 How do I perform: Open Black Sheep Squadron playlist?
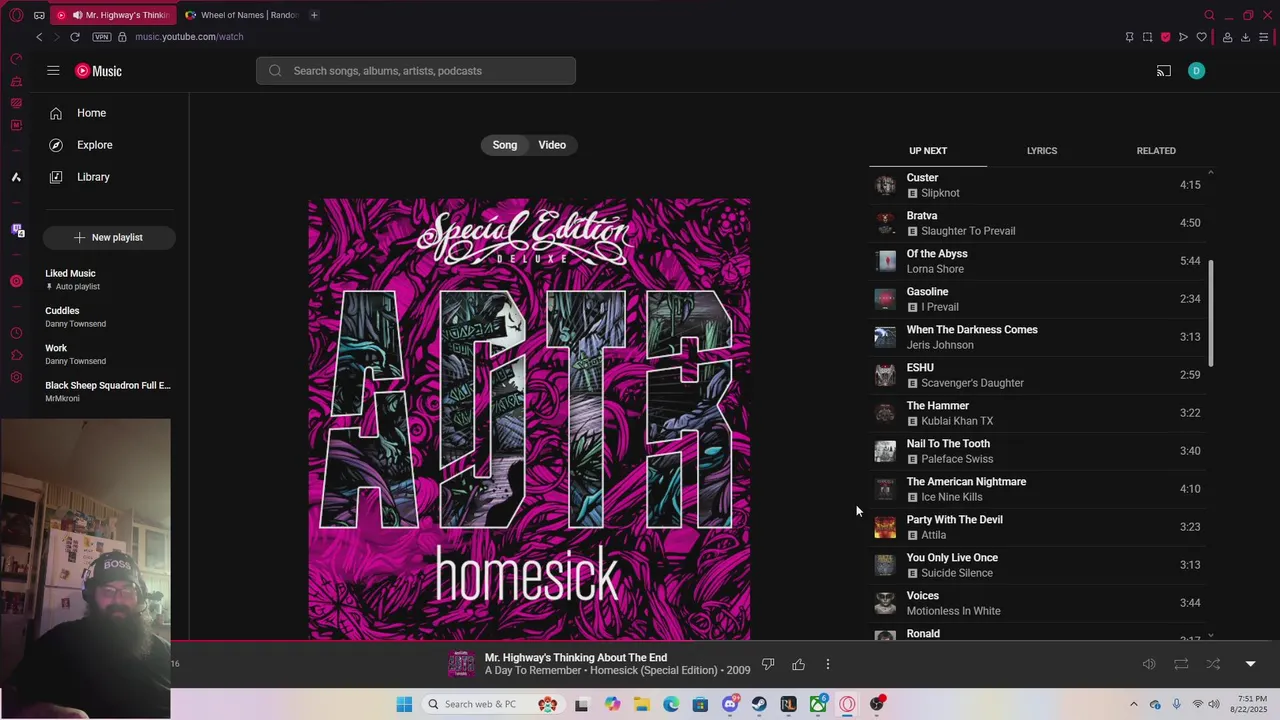coord(108,391)
